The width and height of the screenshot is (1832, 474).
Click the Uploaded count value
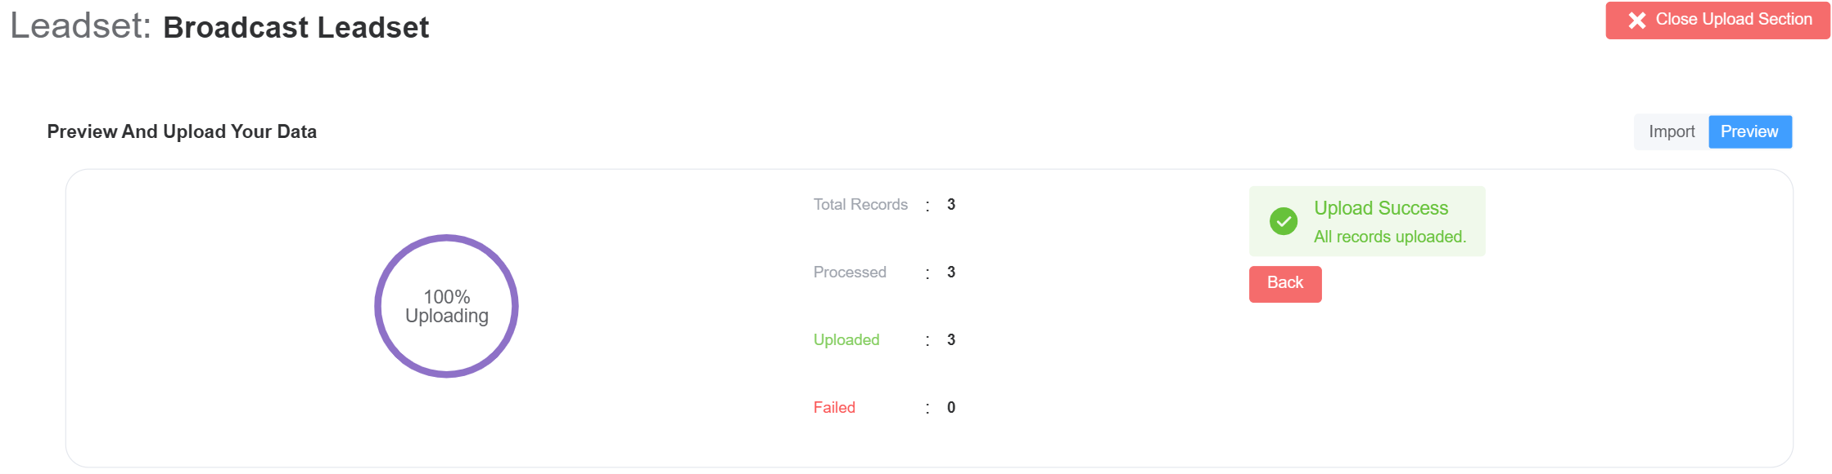pos(951,340)
